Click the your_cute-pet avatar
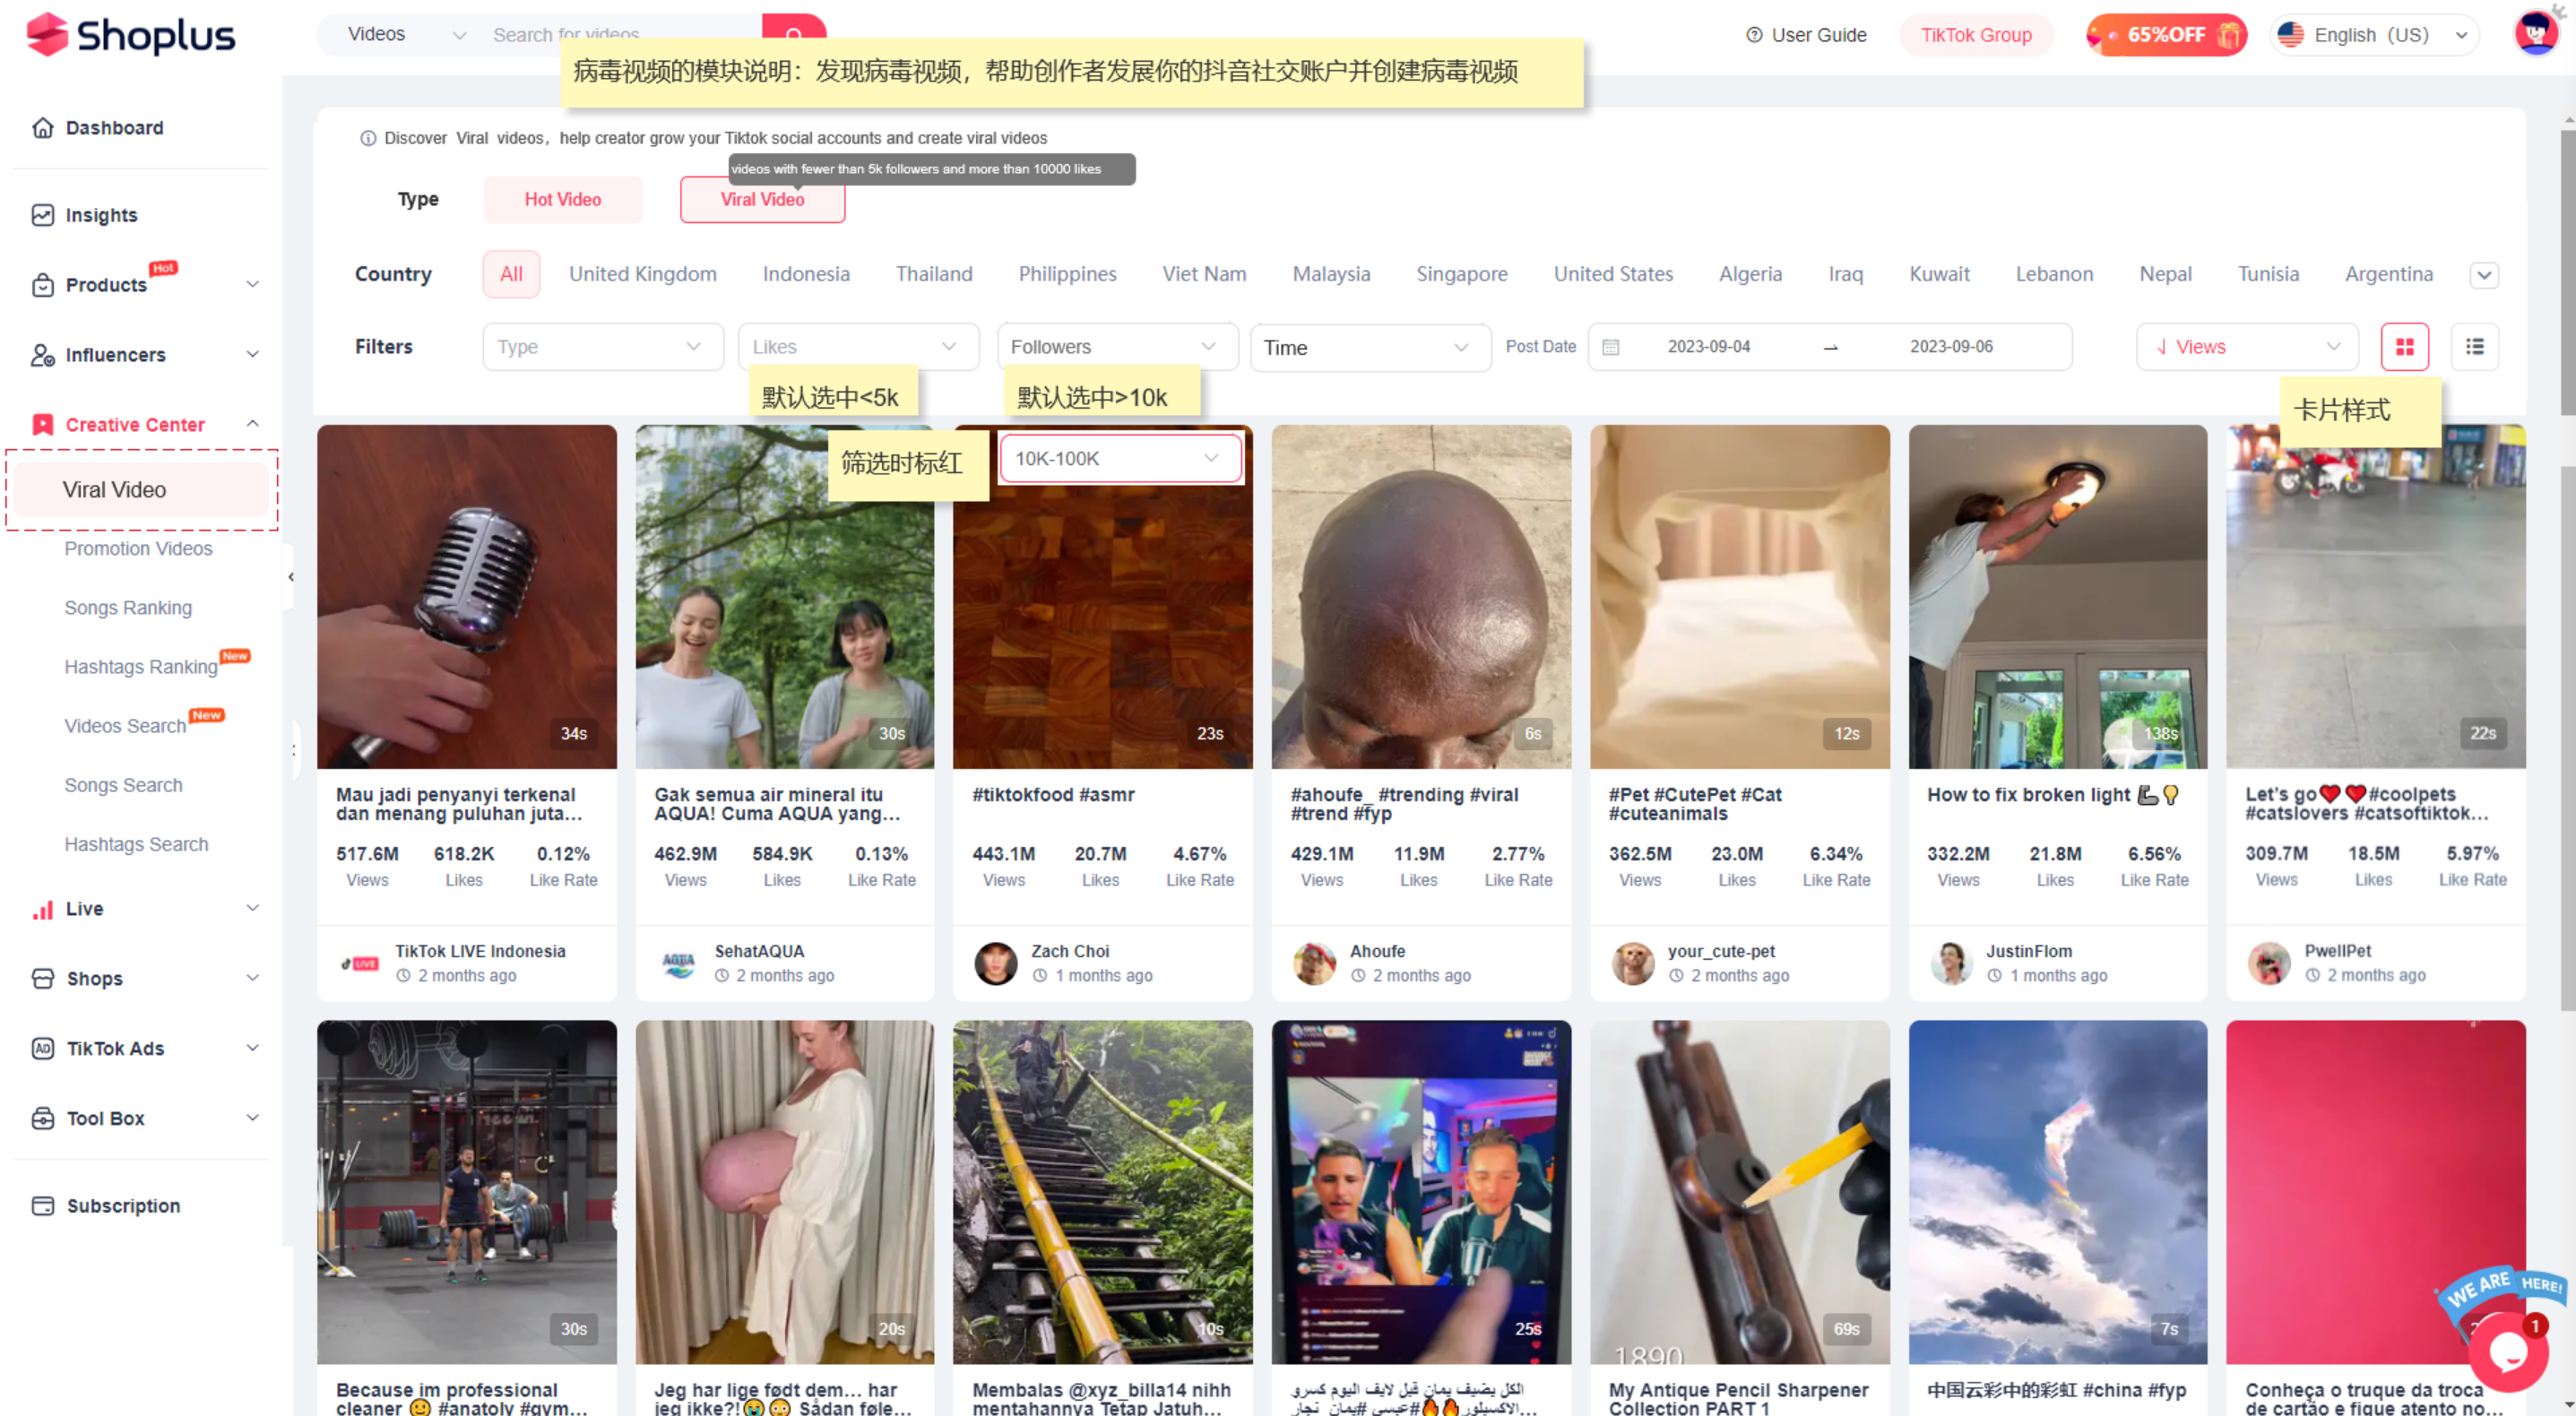Image resolution: width=2576 pixels, height=1416 pixels. pos(1632,964)
